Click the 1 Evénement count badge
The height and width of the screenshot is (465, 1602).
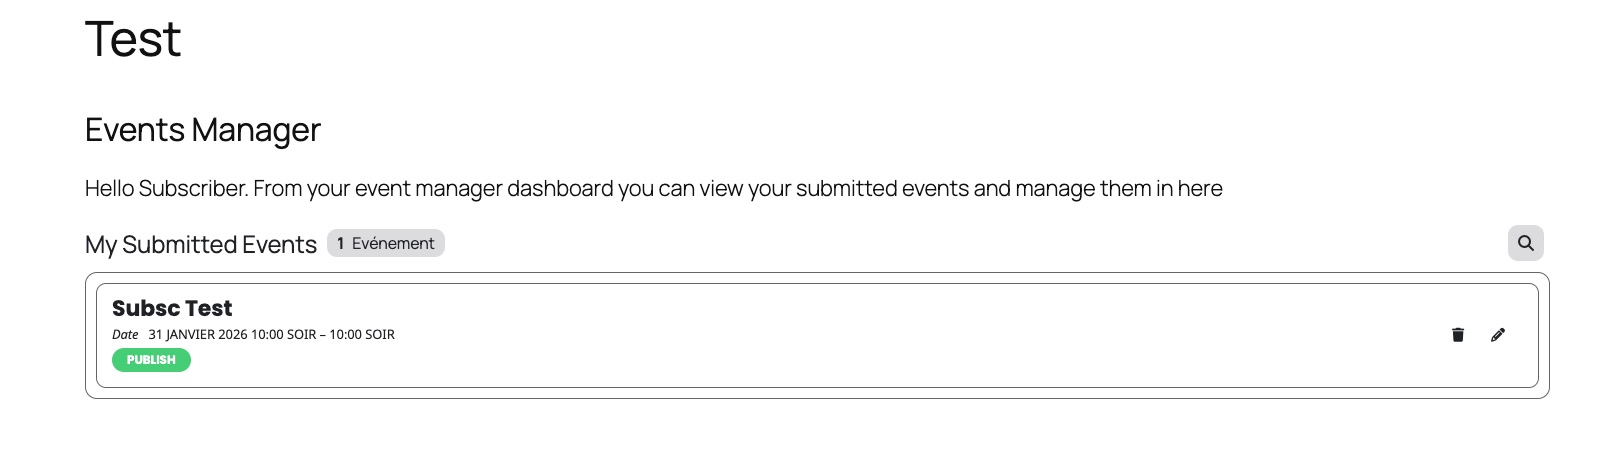[x=386, y=243]
